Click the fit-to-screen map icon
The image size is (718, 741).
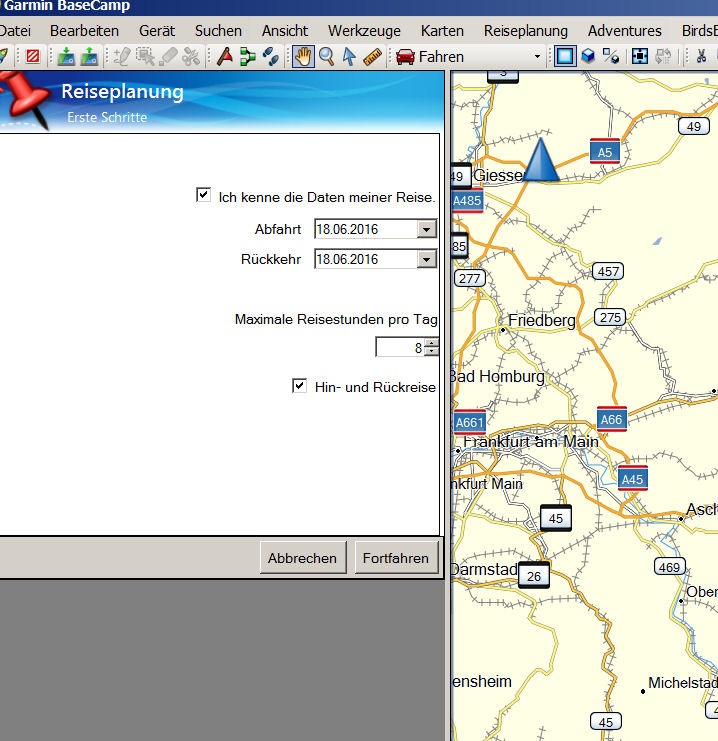[640, 57]
